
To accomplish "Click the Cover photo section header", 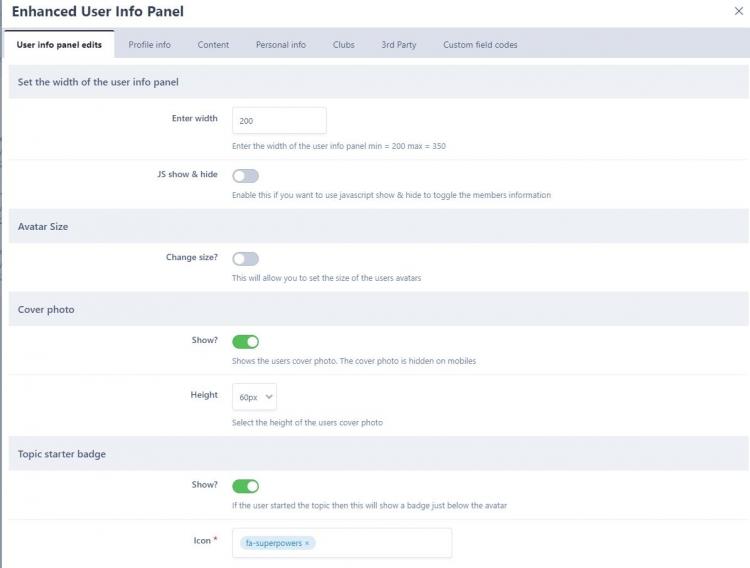I will pos(46,310).
